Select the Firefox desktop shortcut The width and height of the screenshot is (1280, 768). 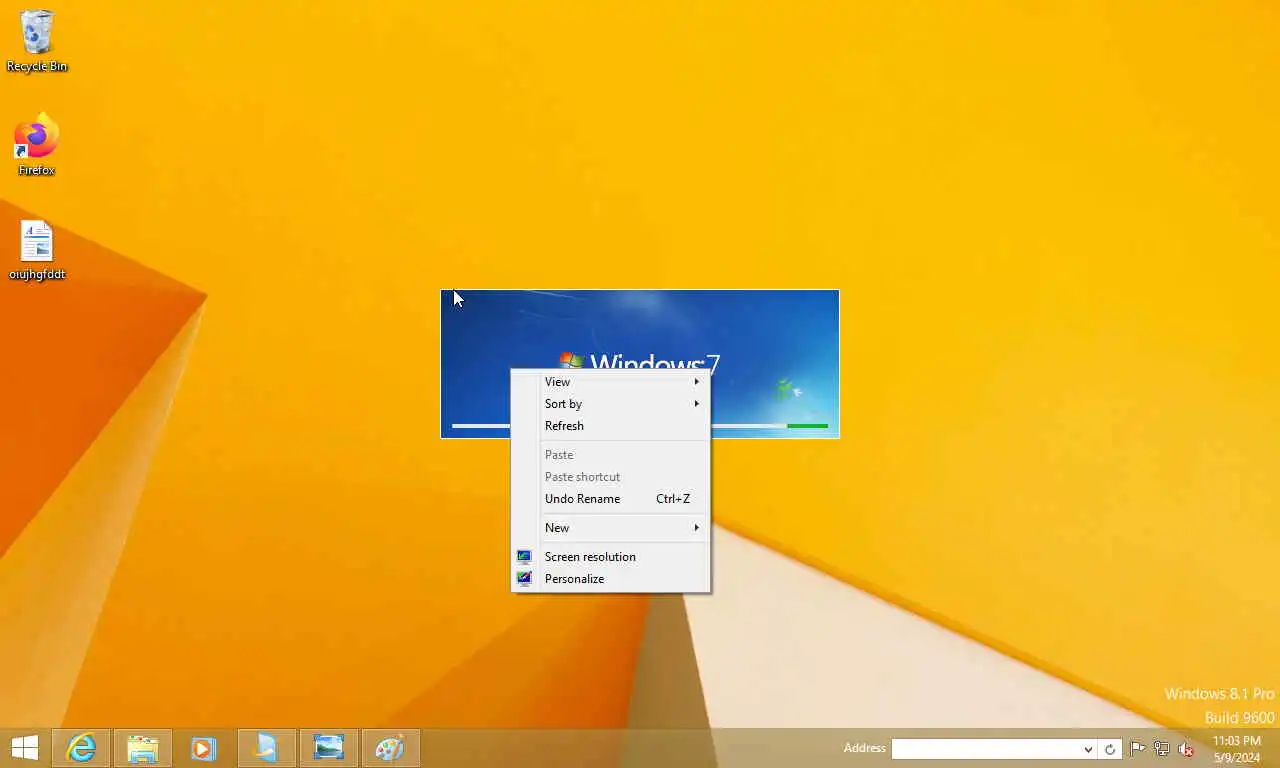37,145
